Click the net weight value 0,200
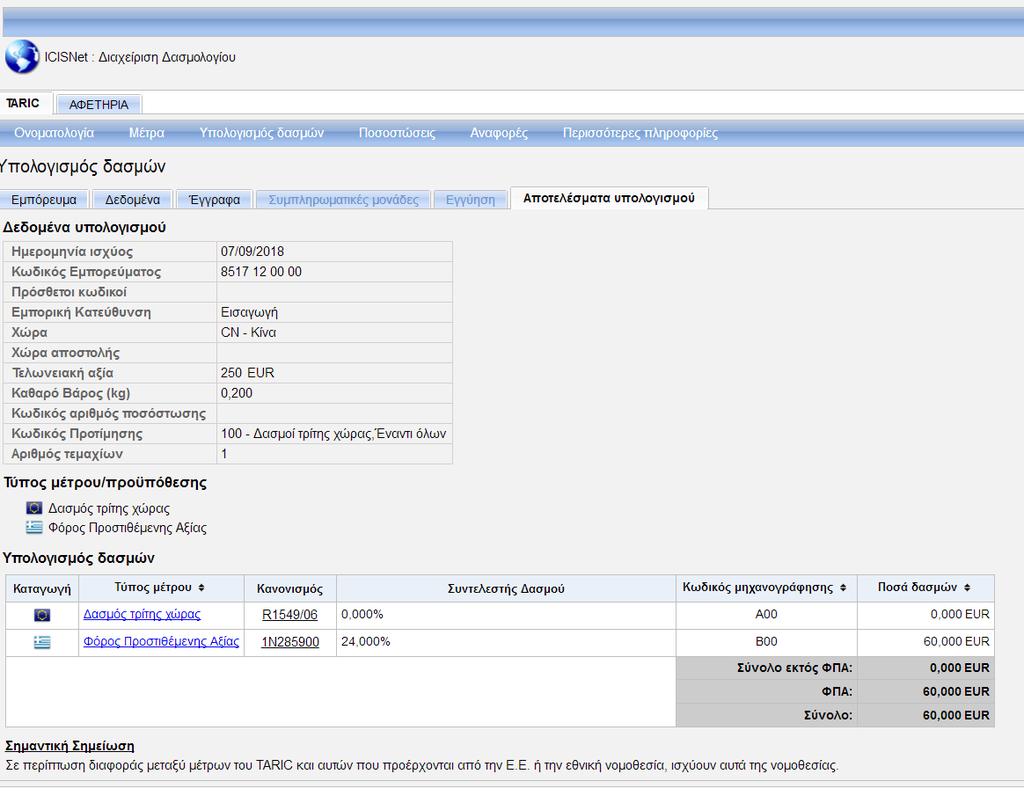Image resolution: width=1024 pixels, height=796 pixels. click(x=236, y=393)
